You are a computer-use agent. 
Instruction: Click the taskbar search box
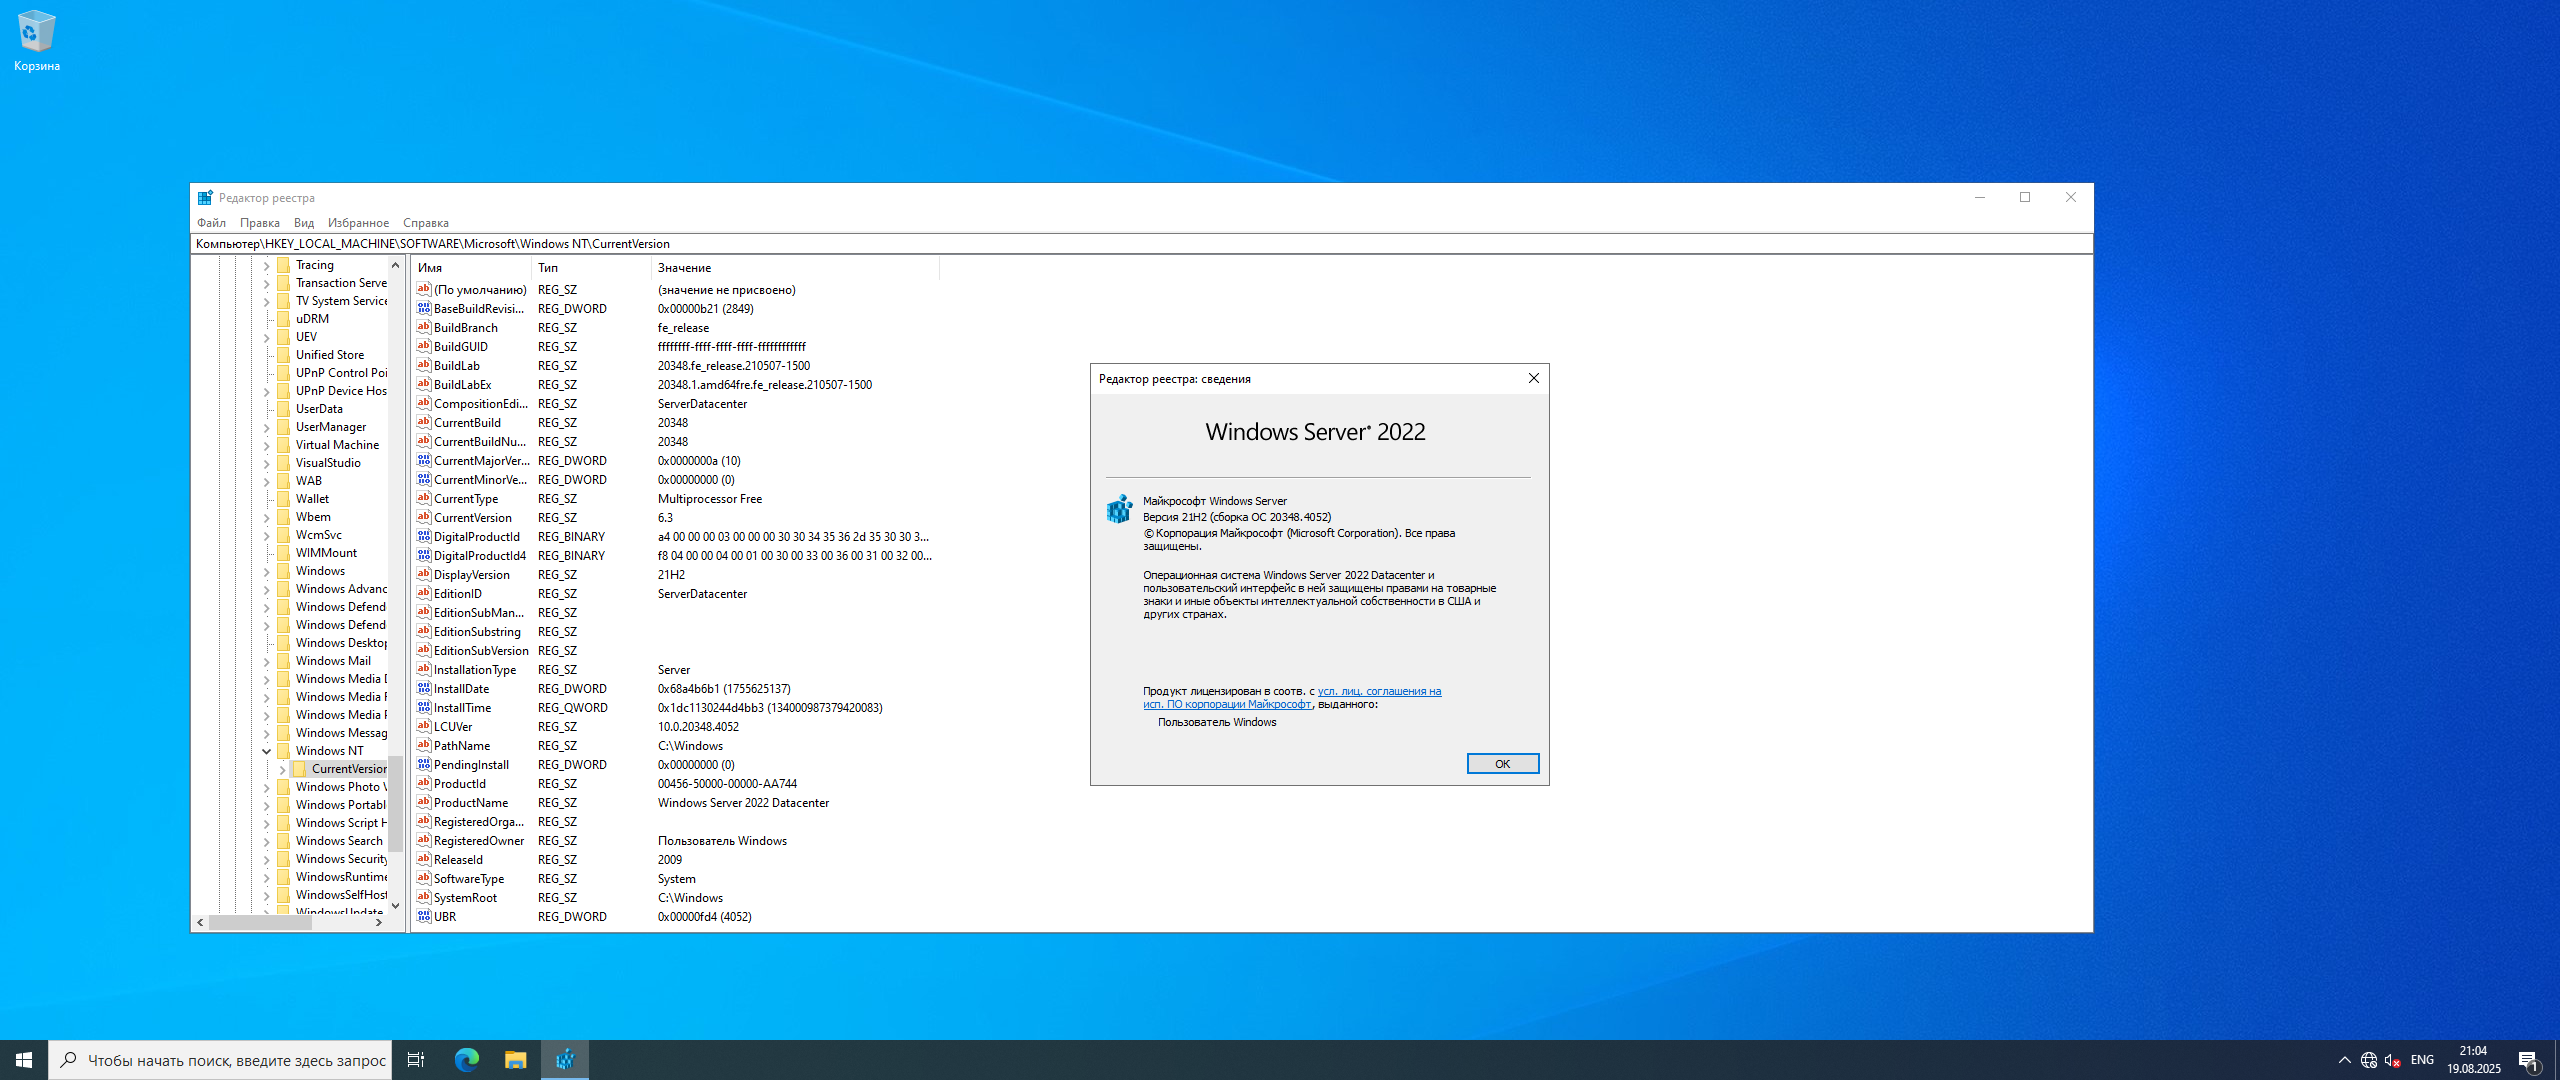[x=219, y=1060]
